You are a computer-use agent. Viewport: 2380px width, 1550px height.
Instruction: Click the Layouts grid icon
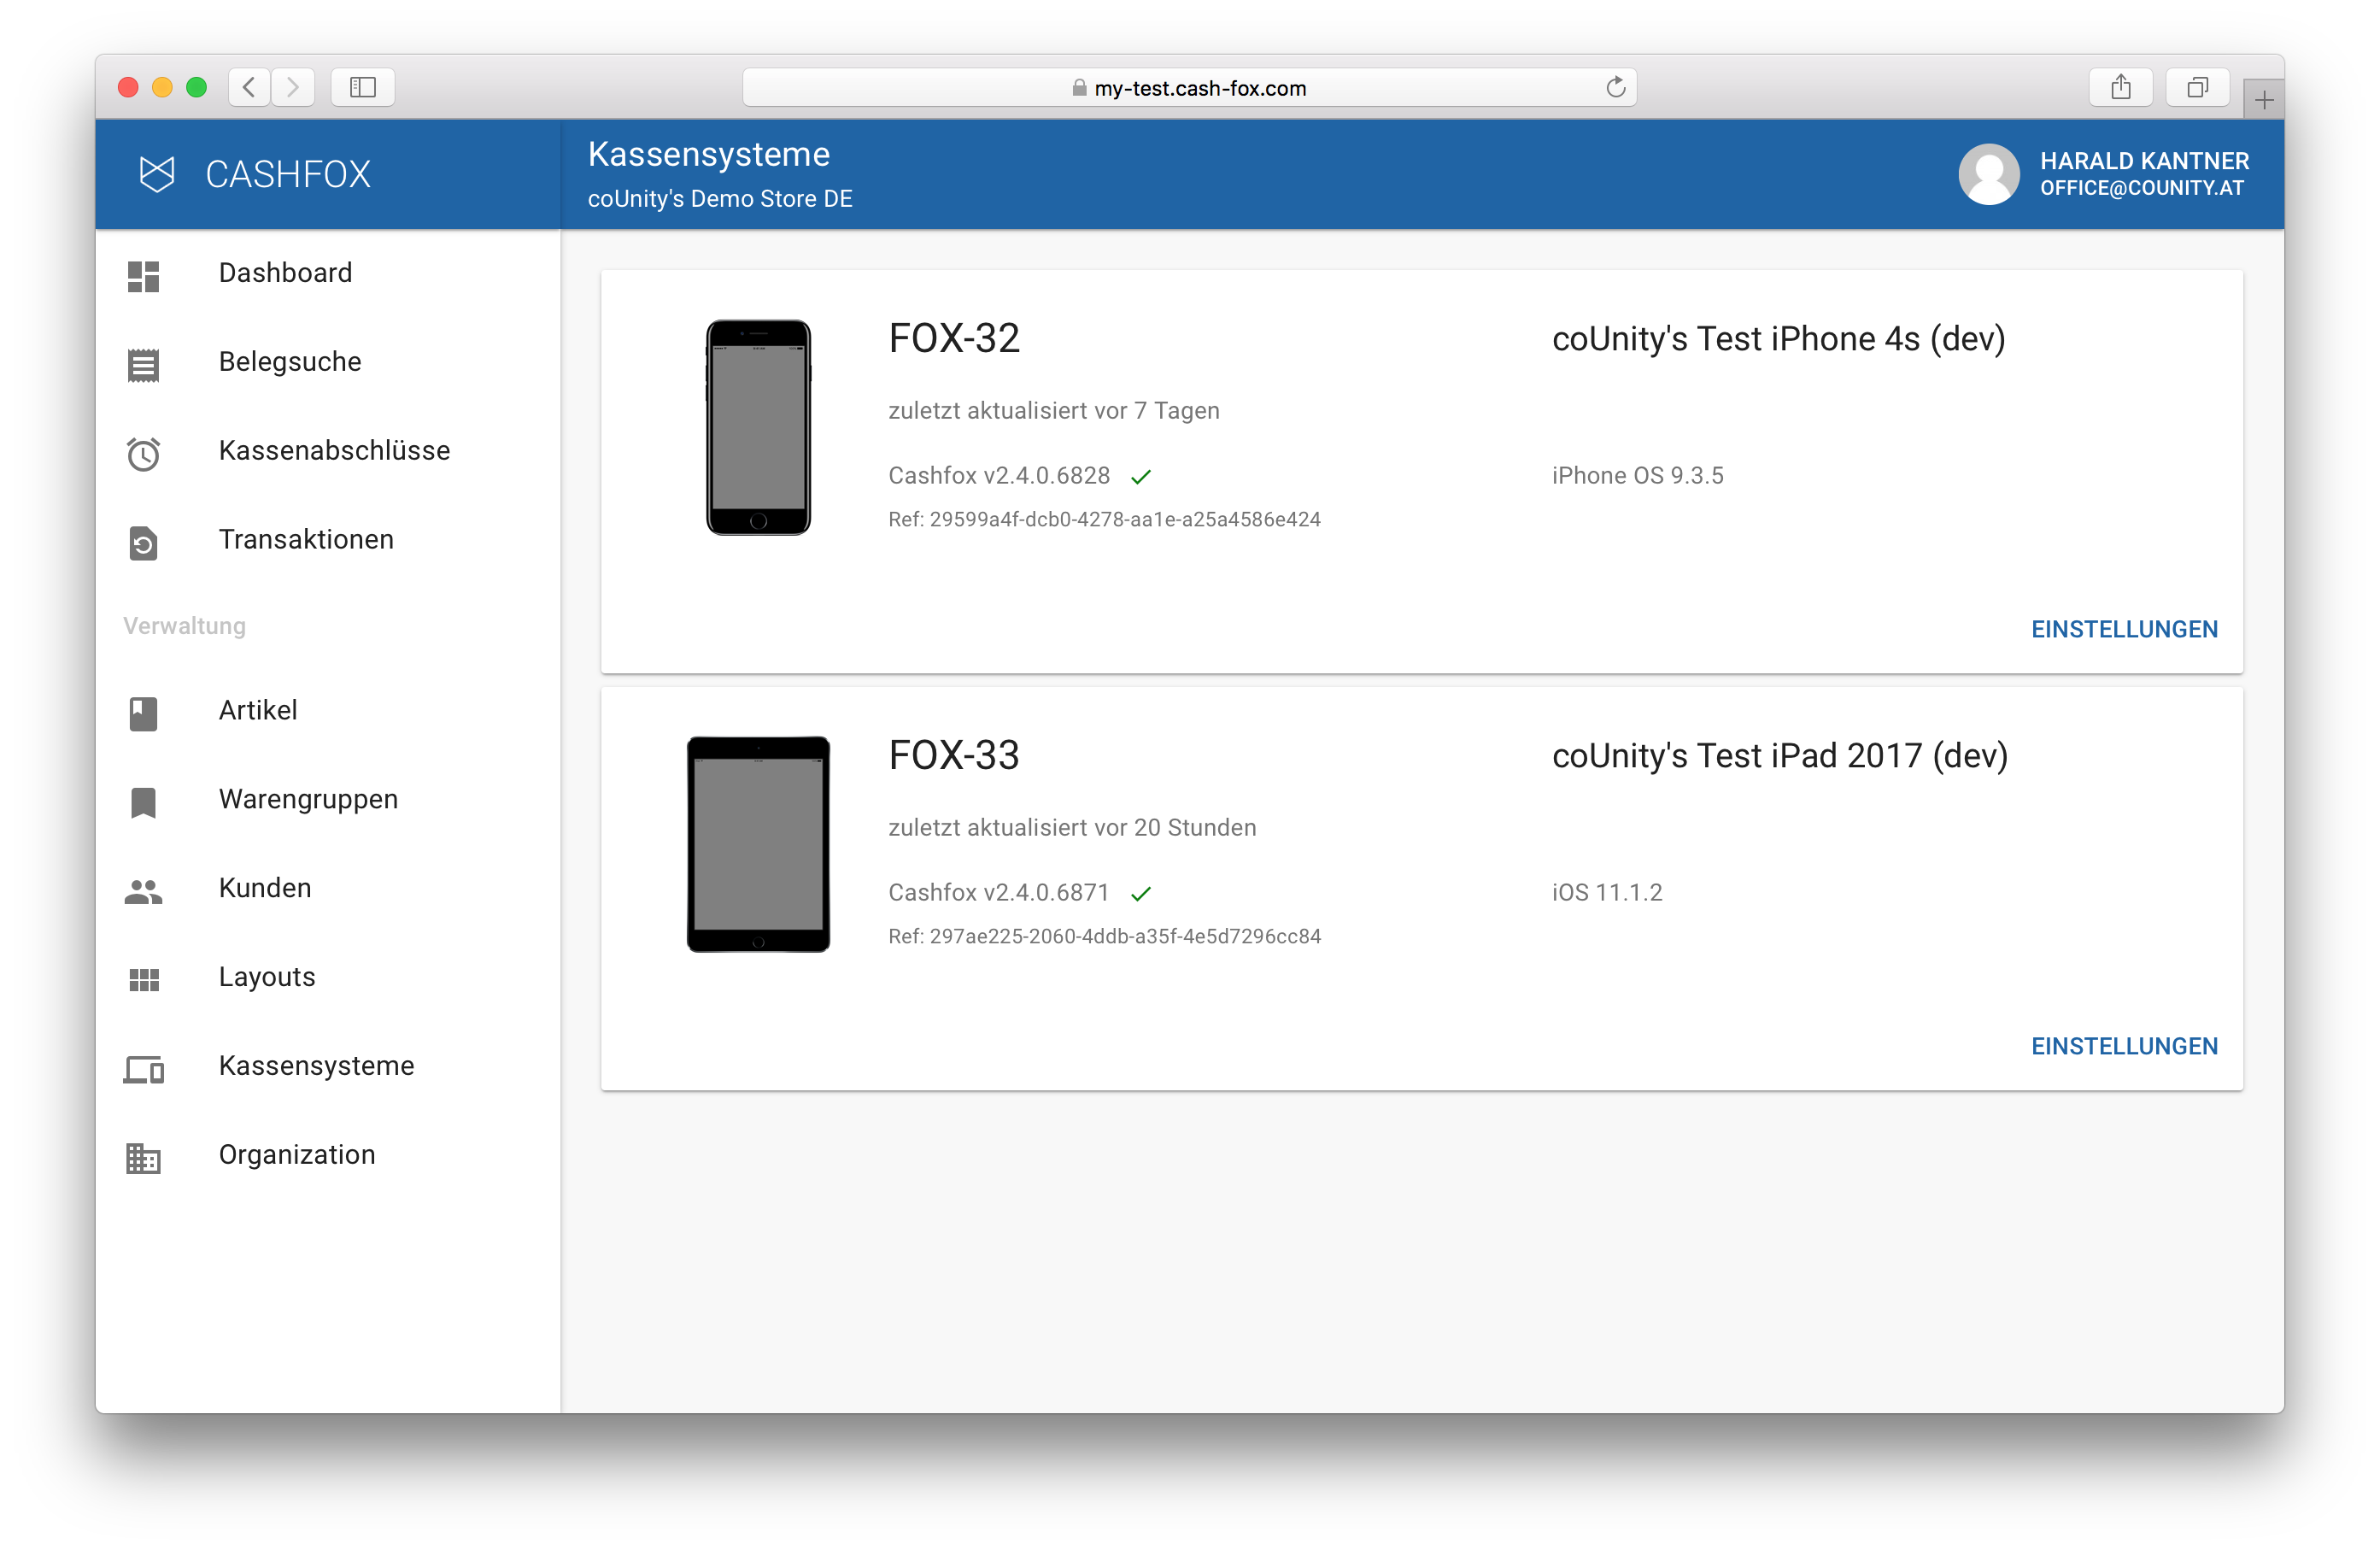coord(143,980)
